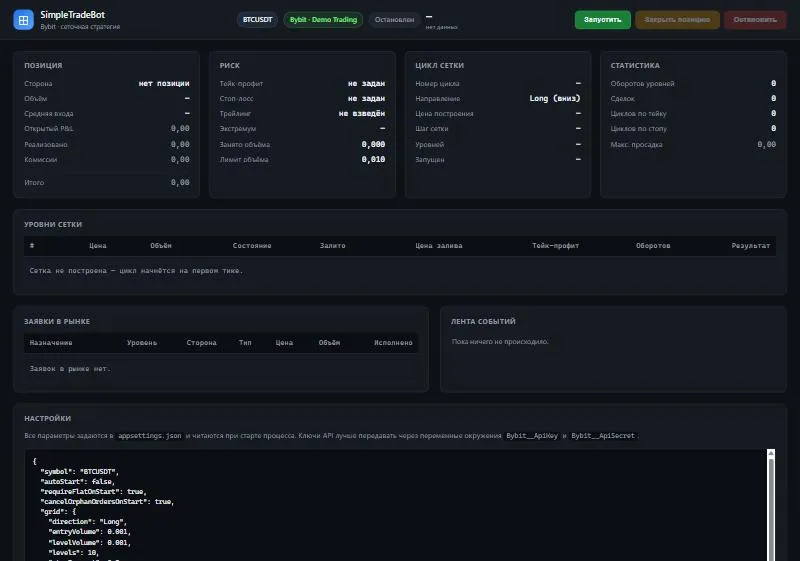
Task: Start the bot with Запустить button
Action: (x=603, y=20)
